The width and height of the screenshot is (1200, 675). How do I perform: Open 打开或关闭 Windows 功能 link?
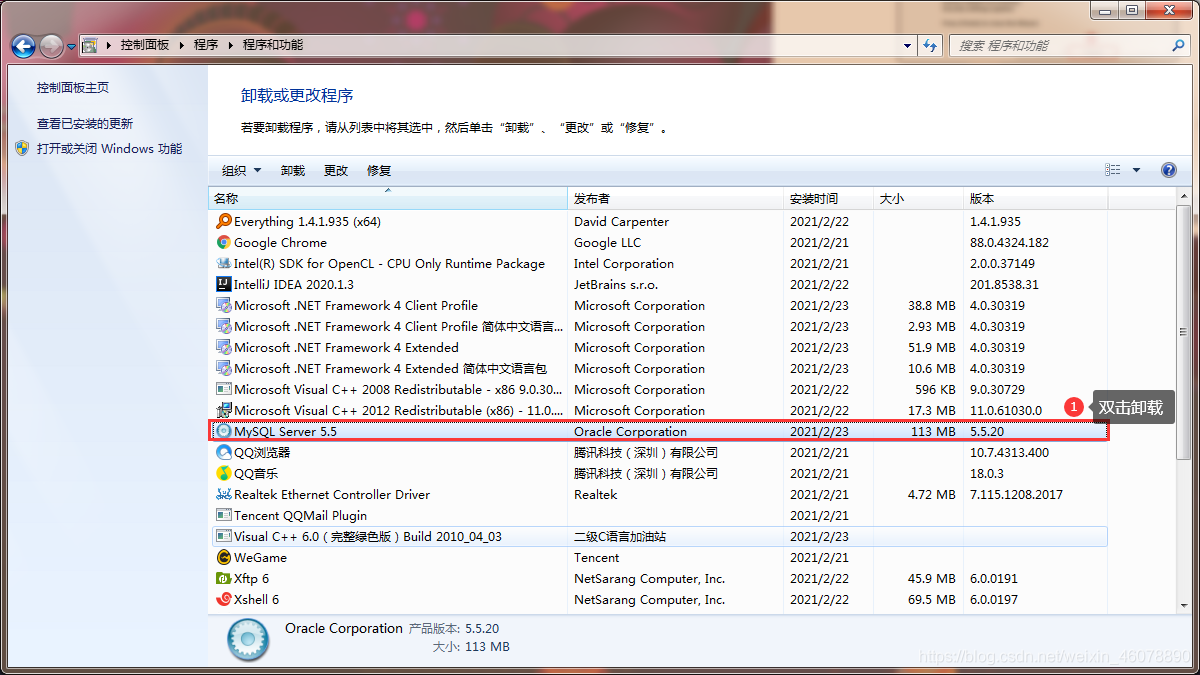110,149
